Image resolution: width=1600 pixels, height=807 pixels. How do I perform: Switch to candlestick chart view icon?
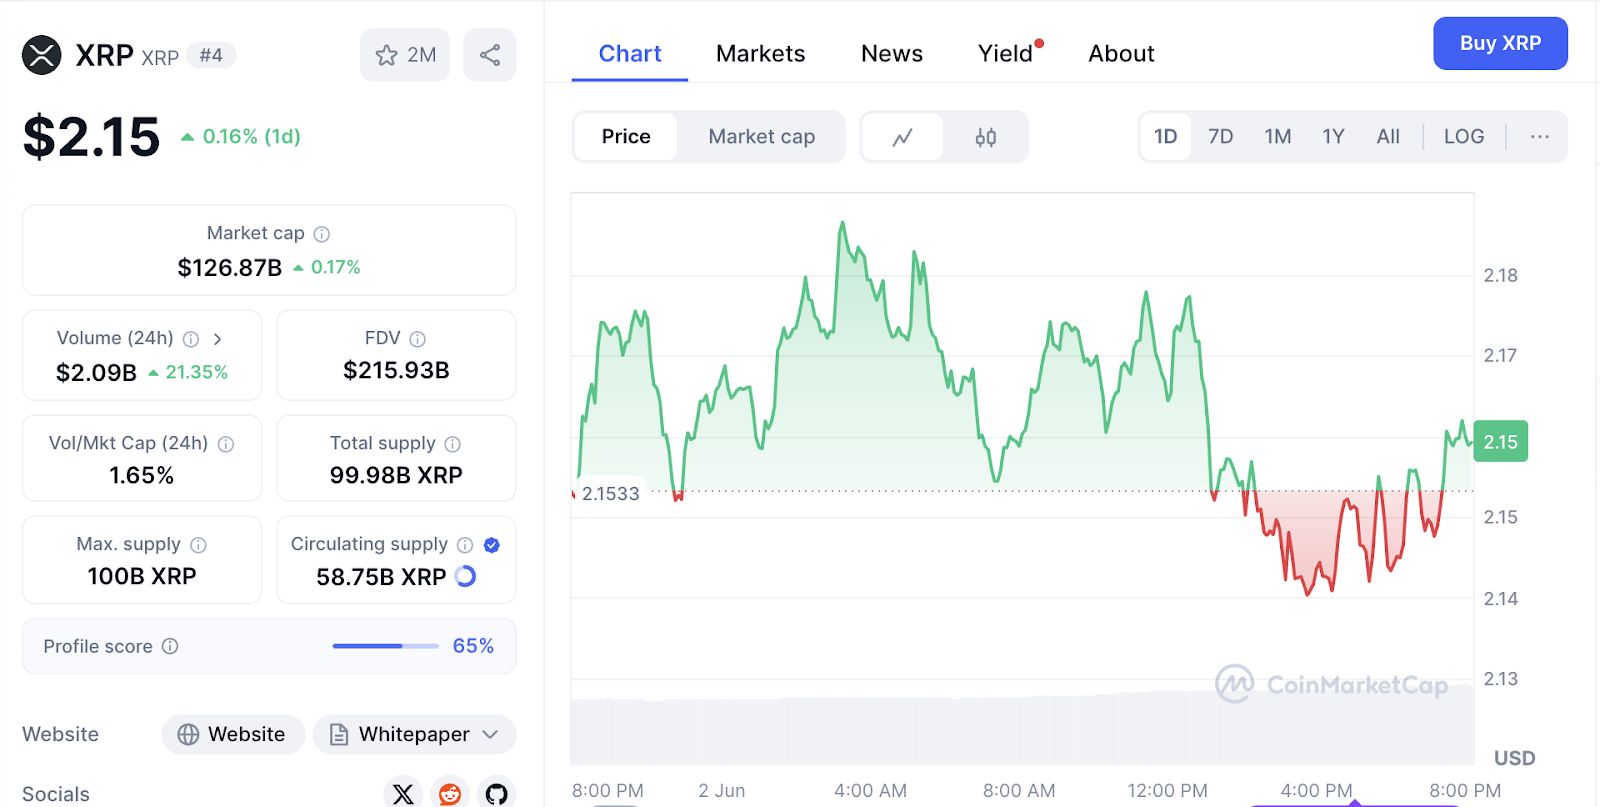coord(986,137)
